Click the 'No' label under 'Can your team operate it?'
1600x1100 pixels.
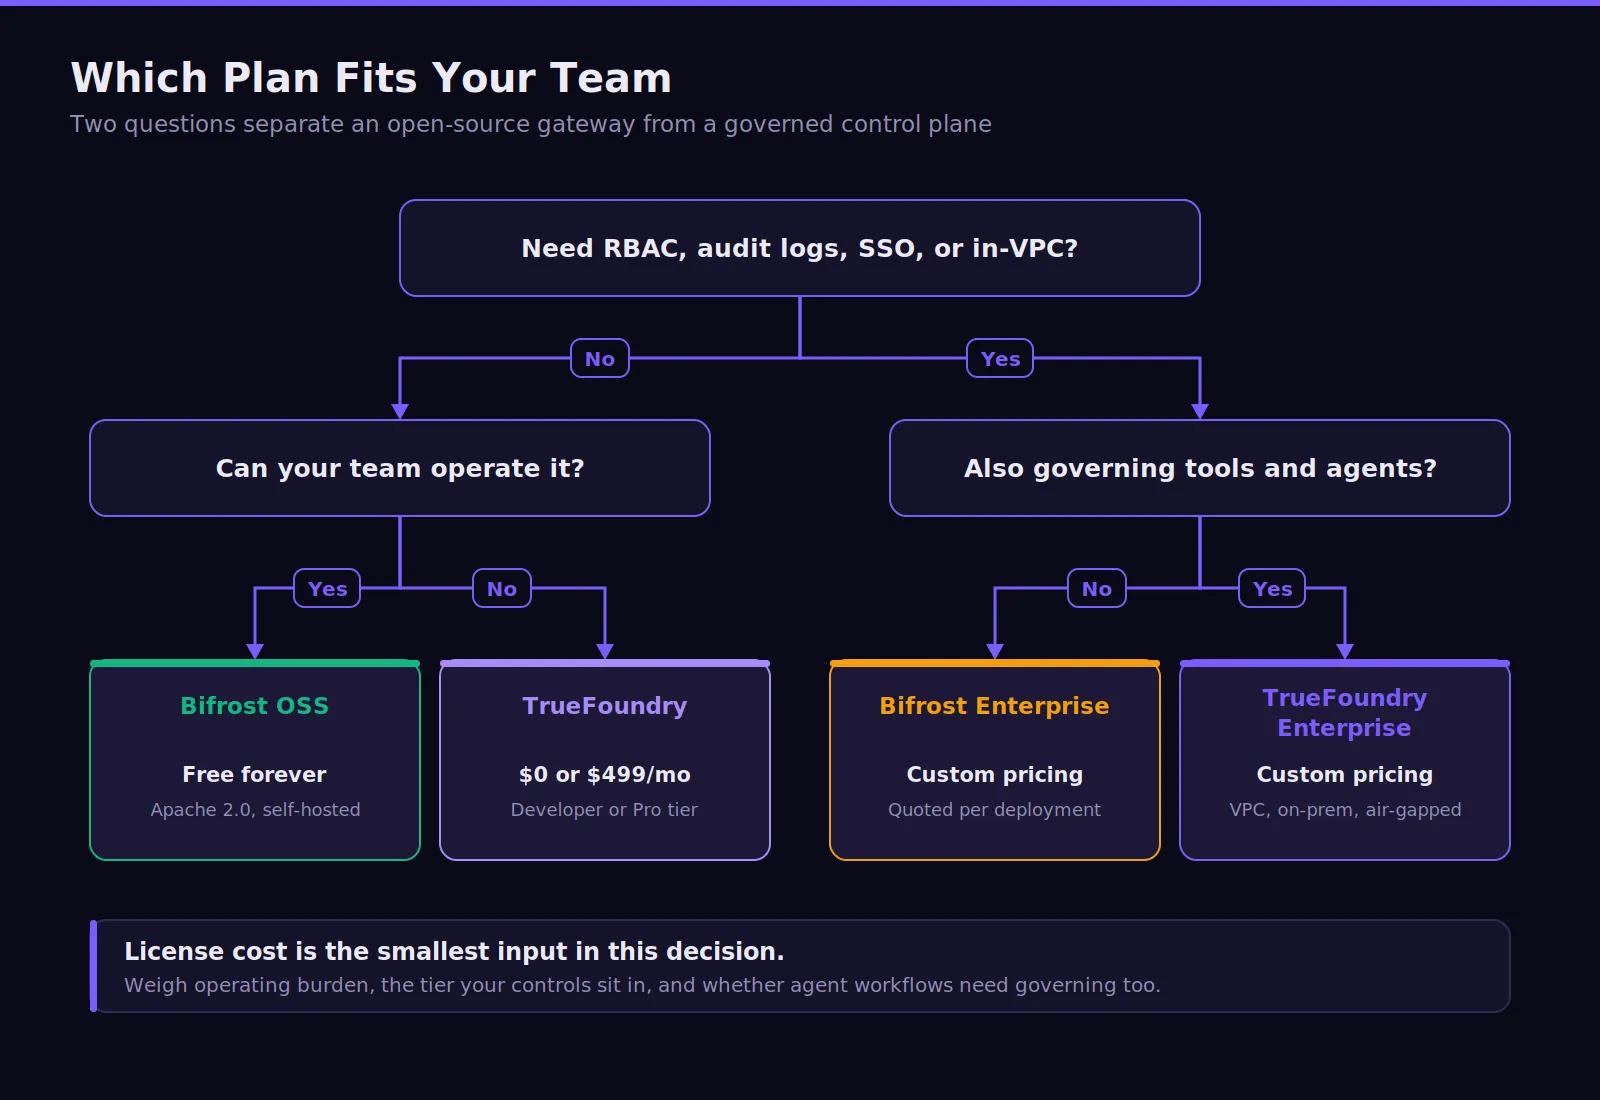[x=502, y=589]
